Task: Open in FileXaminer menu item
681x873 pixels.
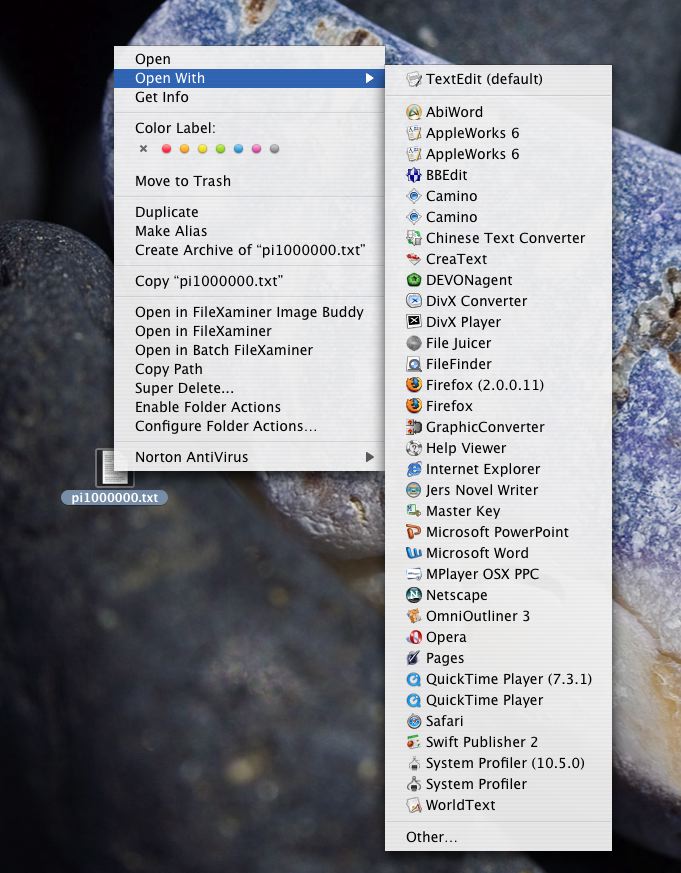Action: pyautogui.click(x=249, y=331)
